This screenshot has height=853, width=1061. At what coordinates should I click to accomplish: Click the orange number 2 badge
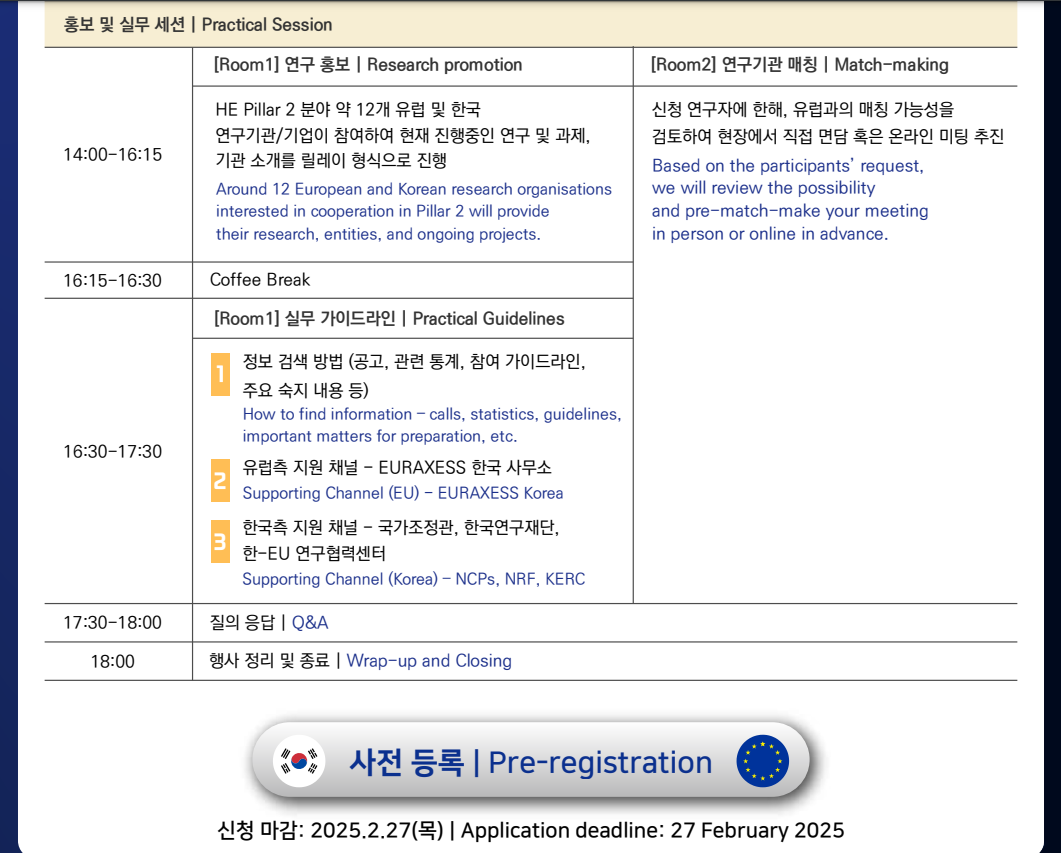coord(220,480)
